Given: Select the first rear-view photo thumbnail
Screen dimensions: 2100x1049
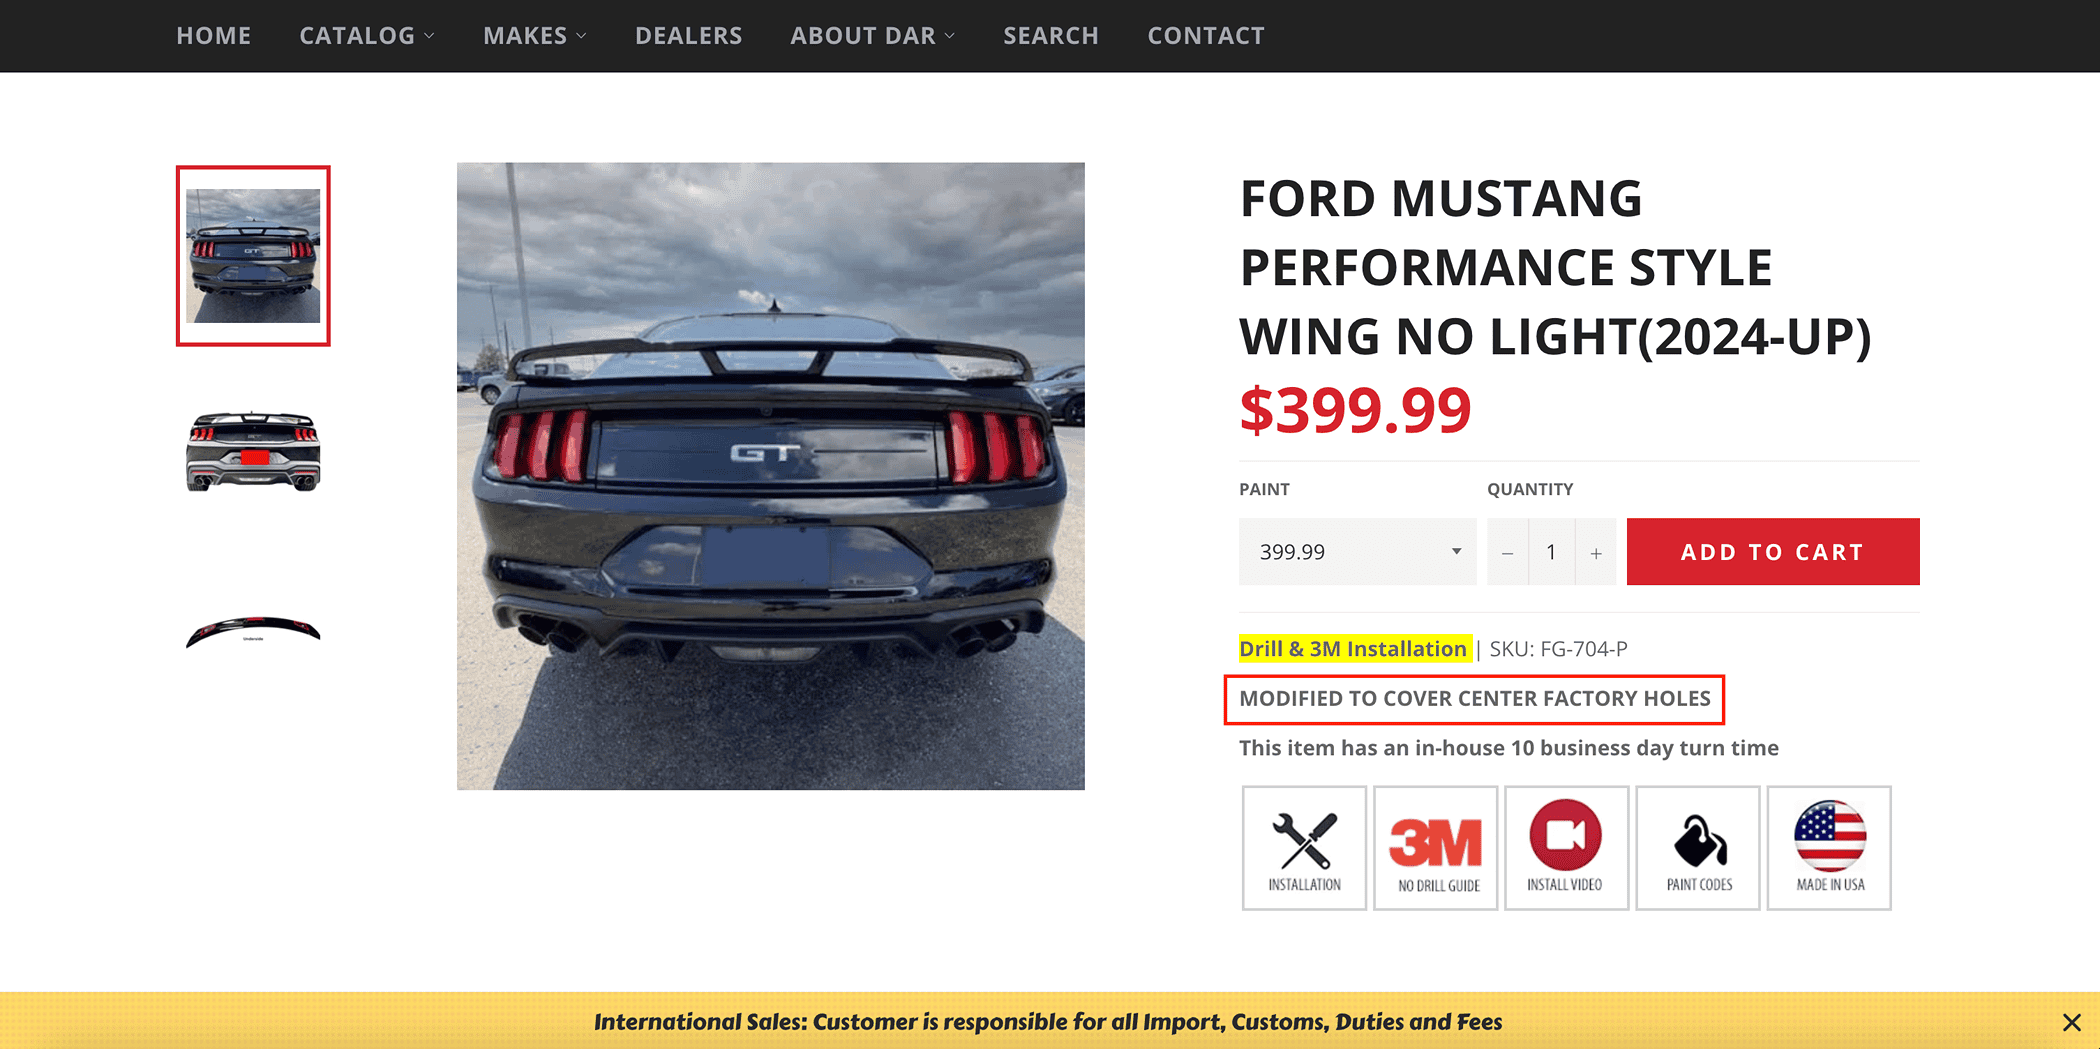Looking at the screenshot, I should tap(253, 256).
